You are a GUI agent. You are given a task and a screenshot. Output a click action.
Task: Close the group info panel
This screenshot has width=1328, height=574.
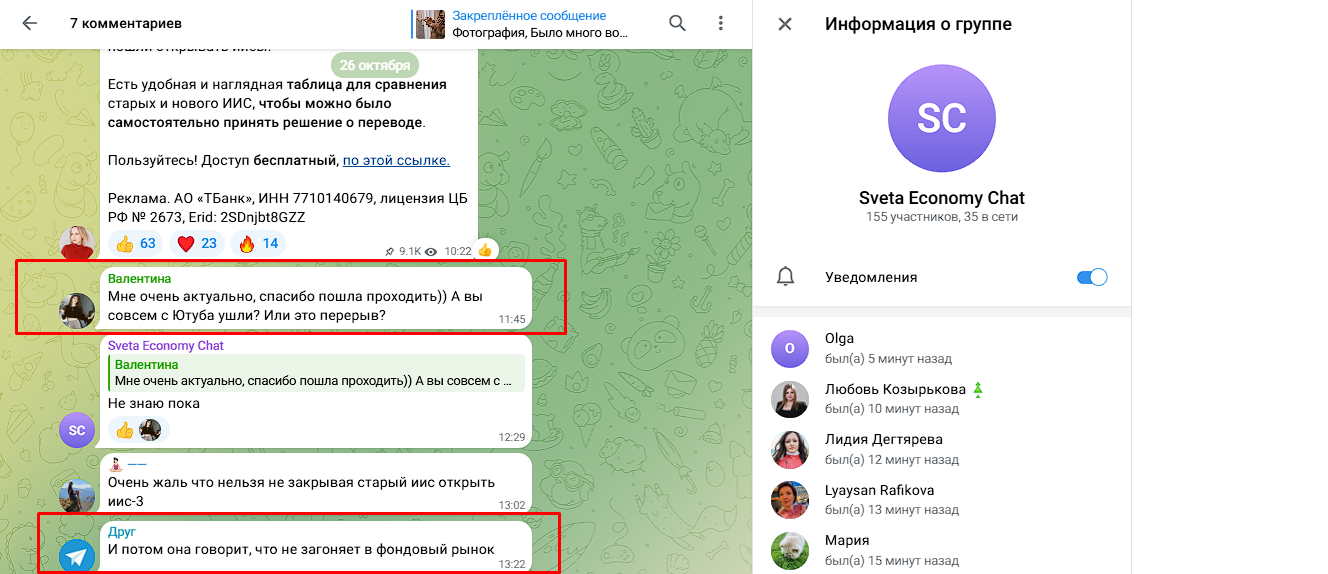click(785, 24)
